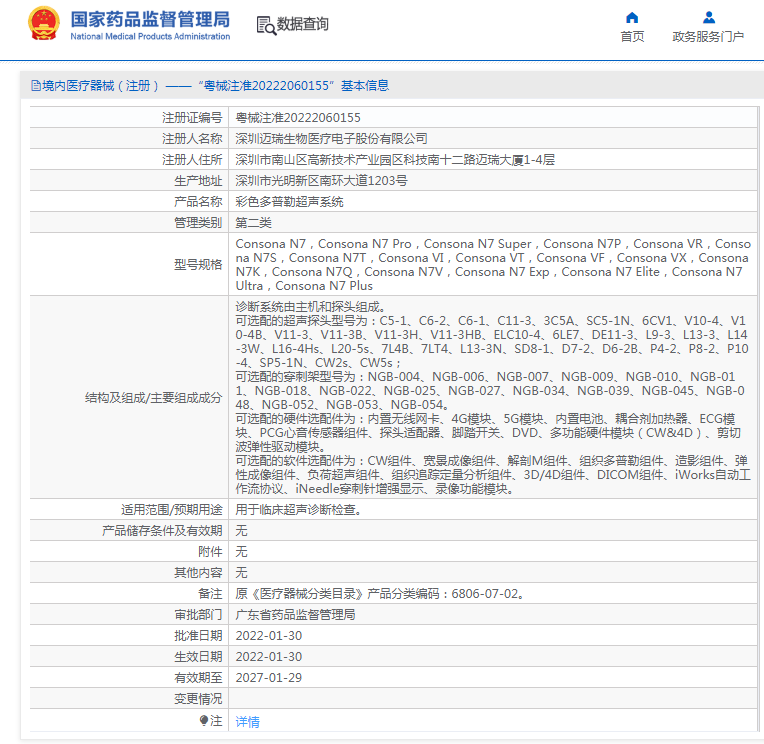The image size is (764, 744).
Task: Open the 数据查询 text link
Action: [302, 25]
